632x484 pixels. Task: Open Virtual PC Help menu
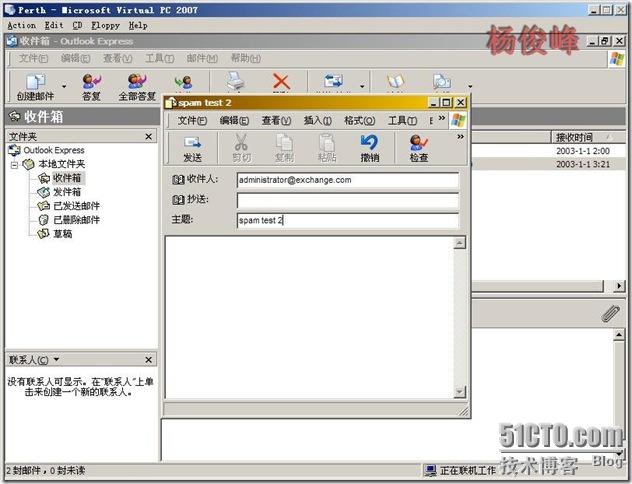(x=138, y=25)
